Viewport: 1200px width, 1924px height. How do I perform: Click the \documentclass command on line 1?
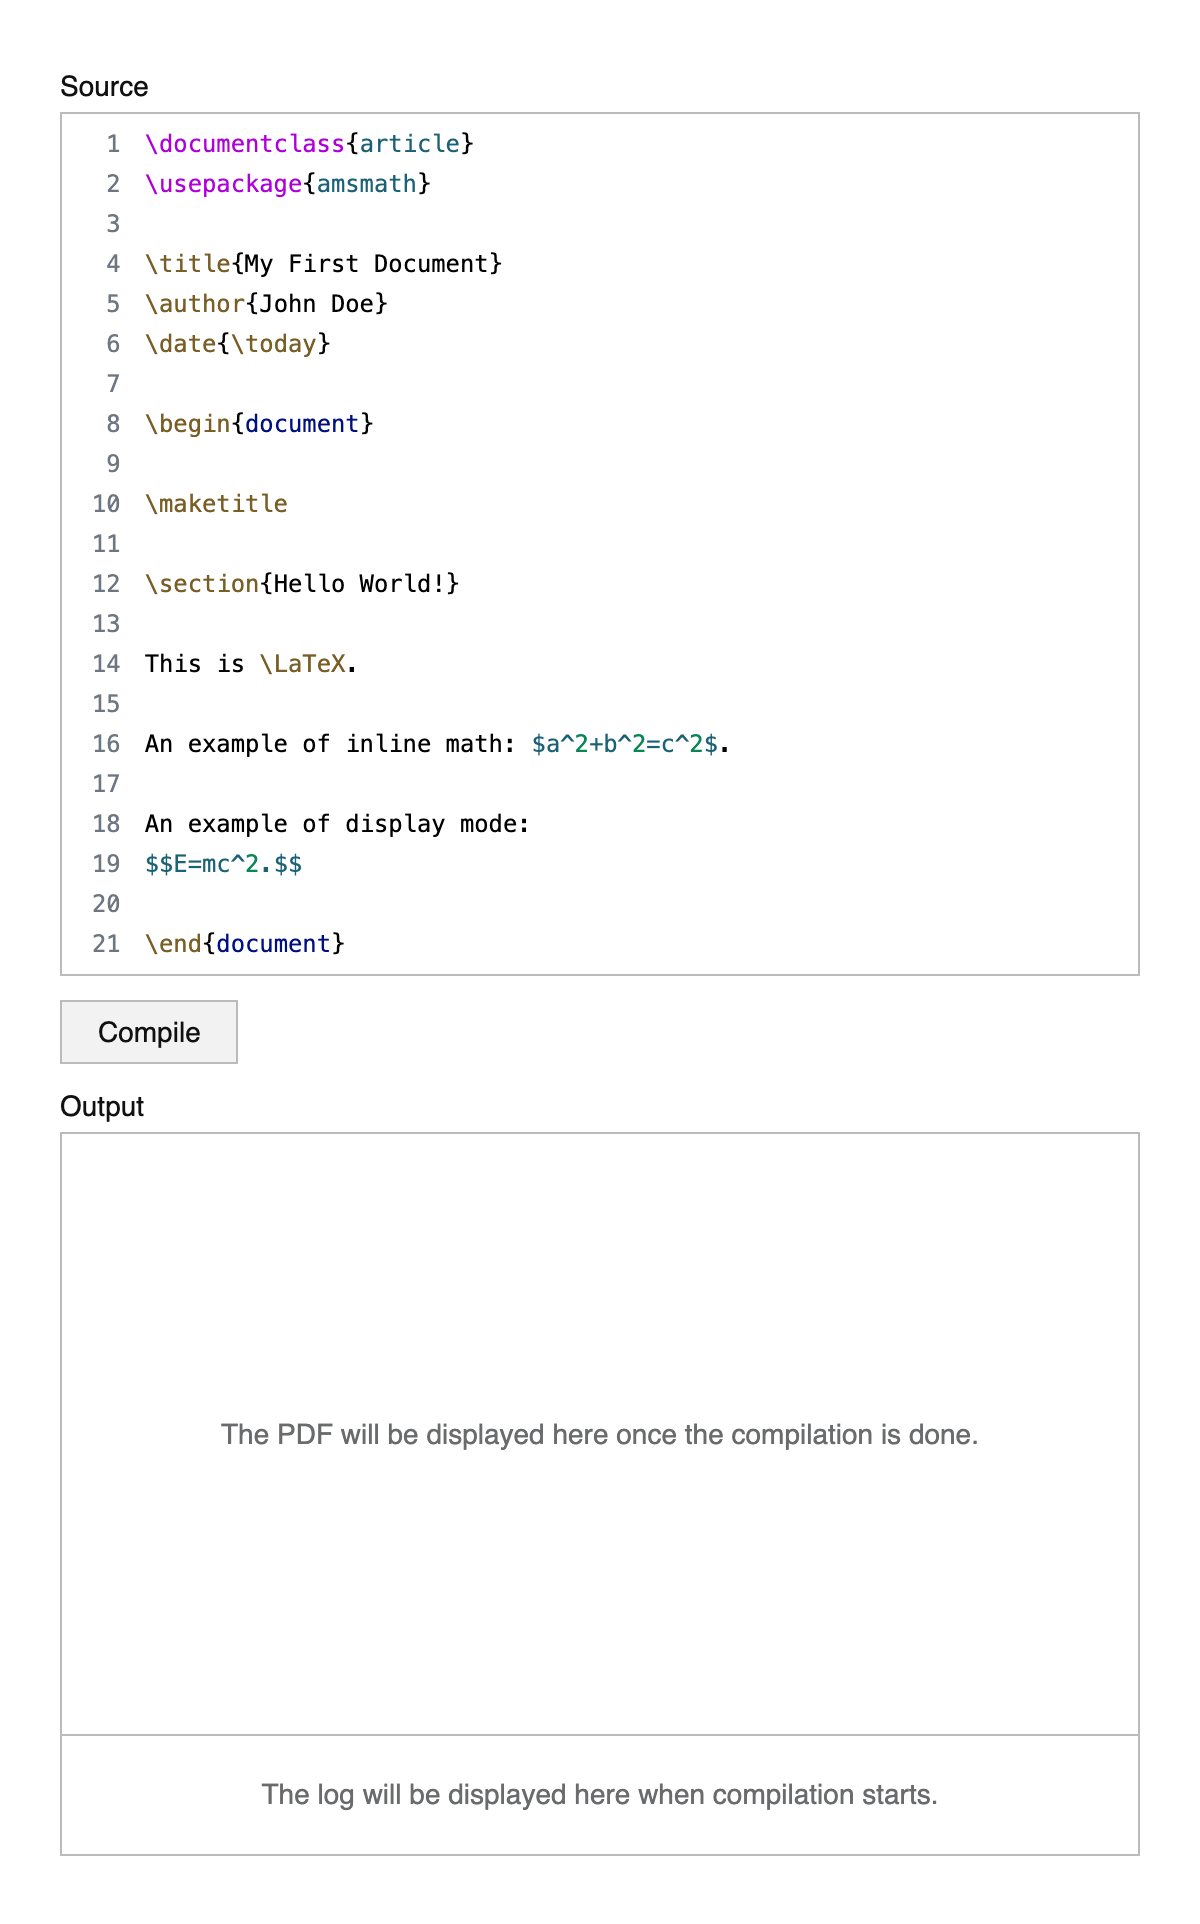[x=245, y=144]
